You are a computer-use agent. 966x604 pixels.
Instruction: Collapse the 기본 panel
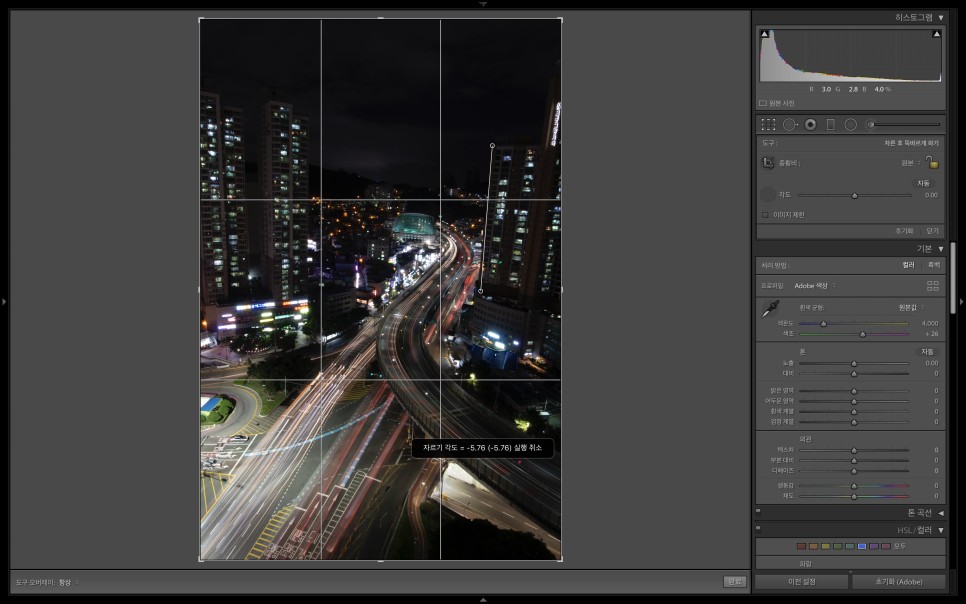click(x=941, y=249)
